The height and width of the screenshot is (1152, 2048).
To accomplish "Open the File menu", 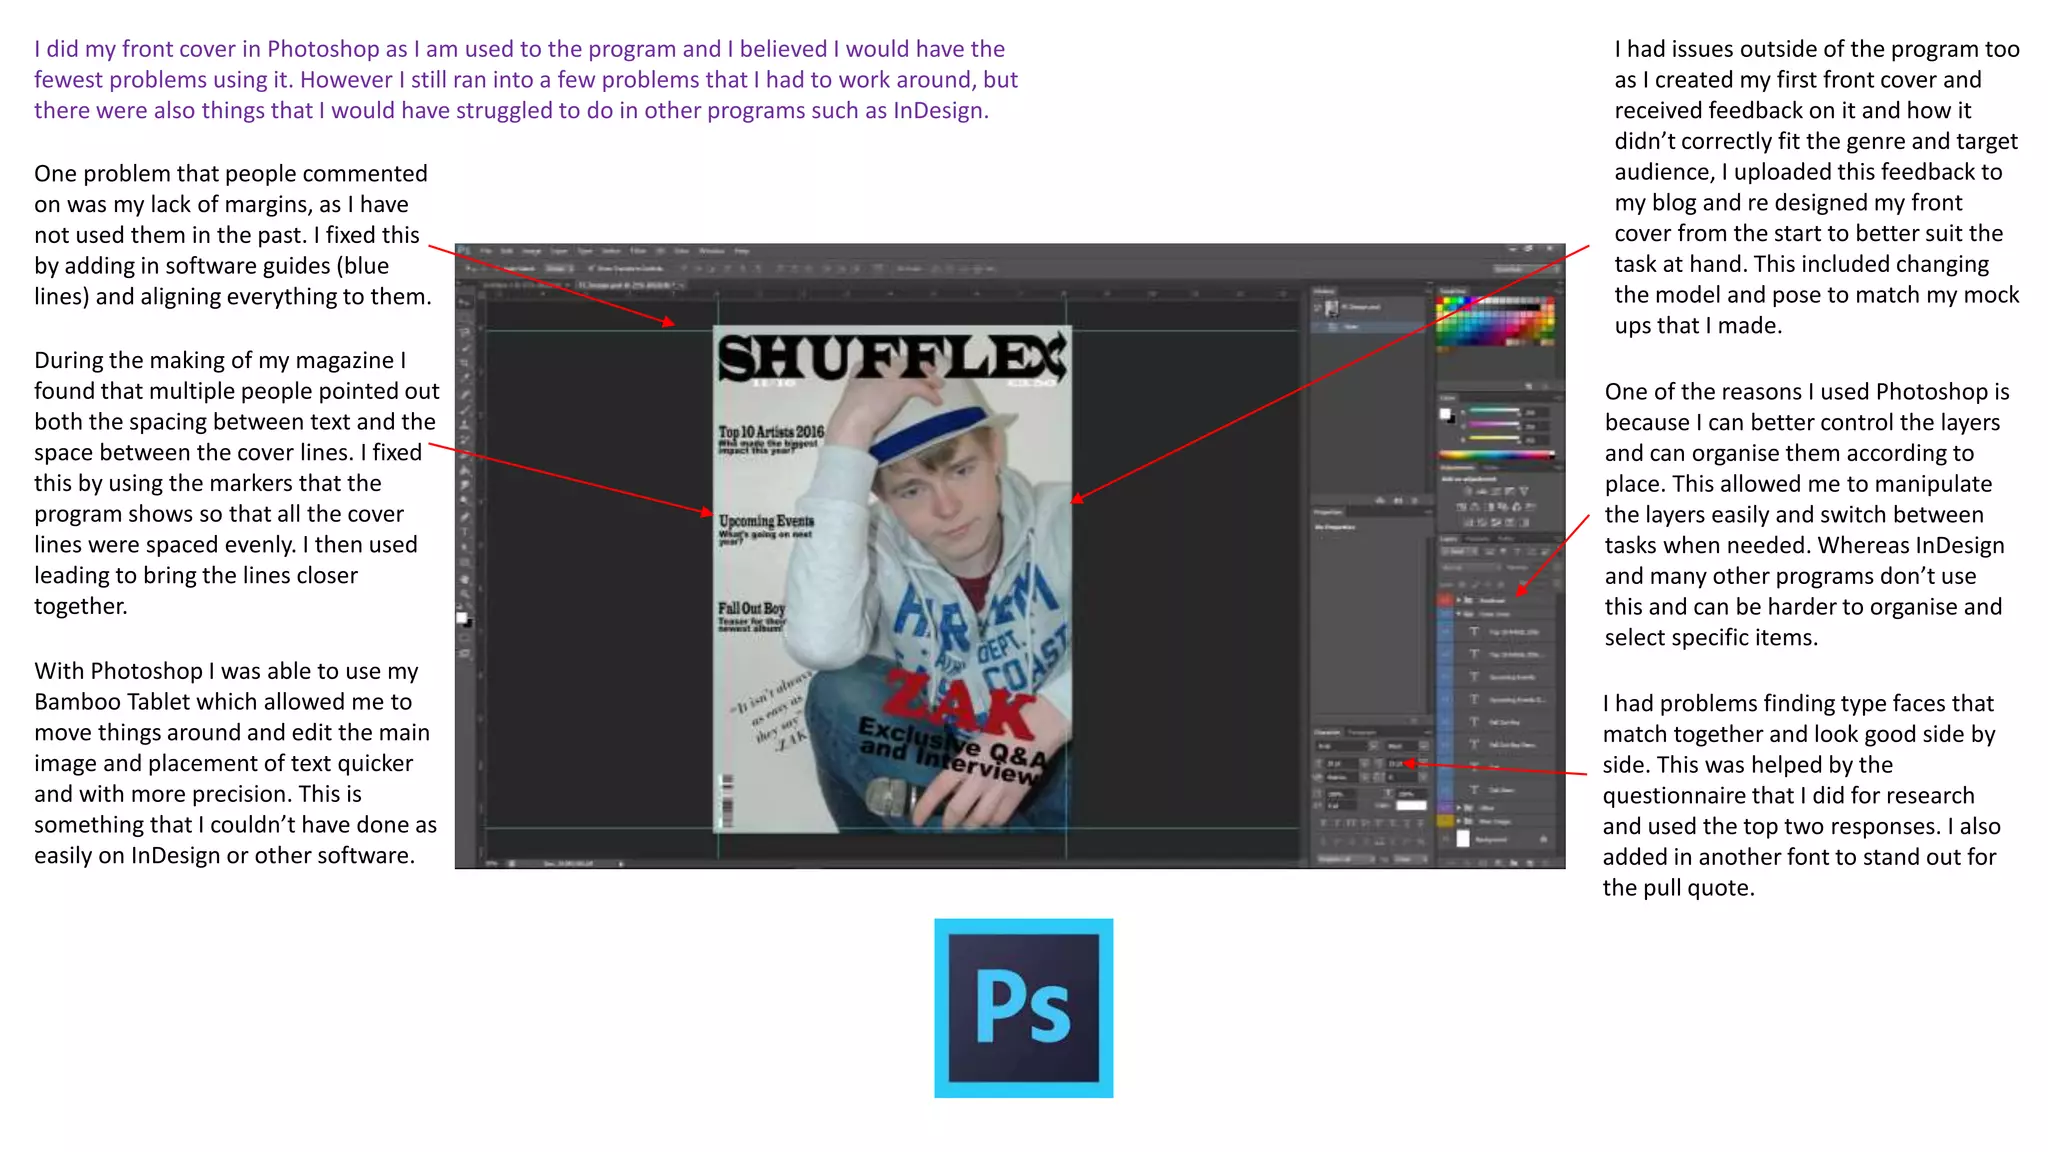I will pyautogui.click(x=486, y=251).
